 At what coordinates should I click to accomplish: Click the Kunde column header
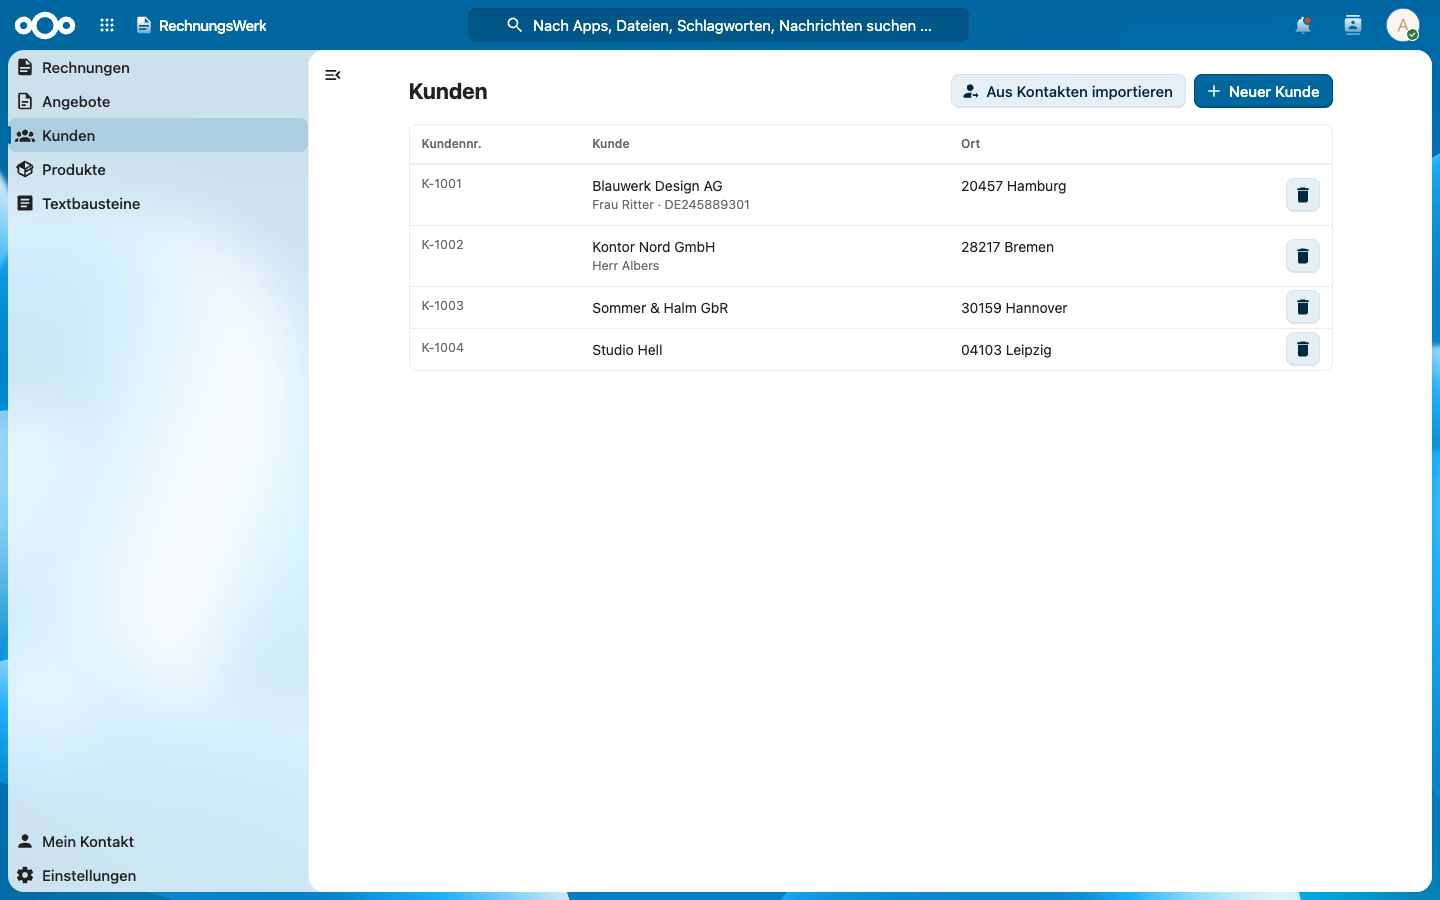pyautogui.click(x=611, y=144)
